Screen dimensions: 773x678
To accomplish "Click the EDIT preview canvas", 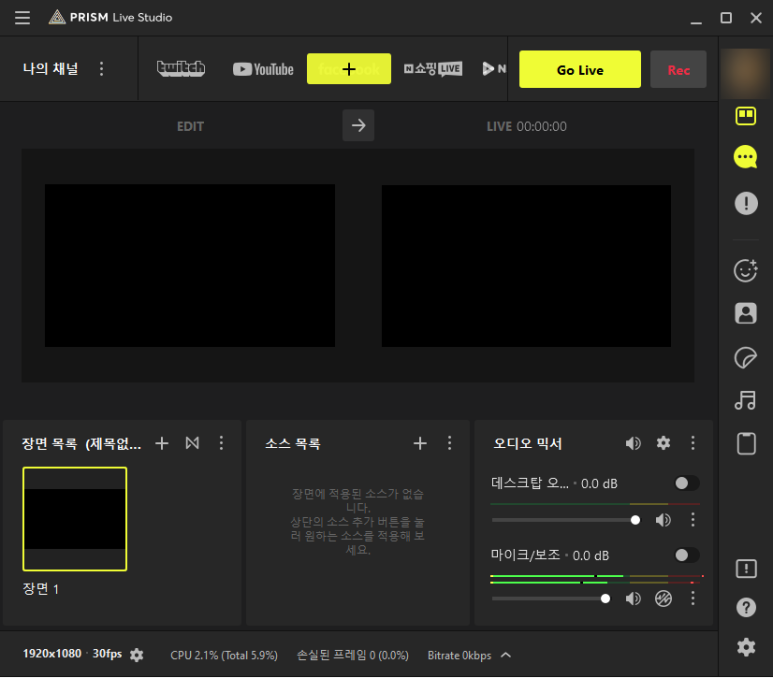I will (x=190, y=266).
